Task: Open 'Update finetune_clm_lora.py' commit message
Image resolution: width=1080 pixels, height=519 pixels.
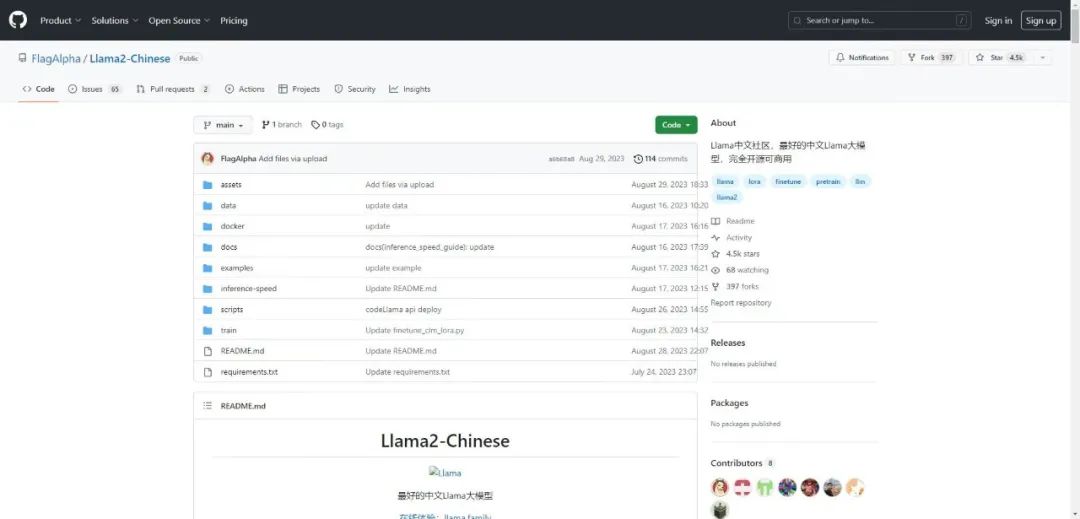Action: (415, 330)
